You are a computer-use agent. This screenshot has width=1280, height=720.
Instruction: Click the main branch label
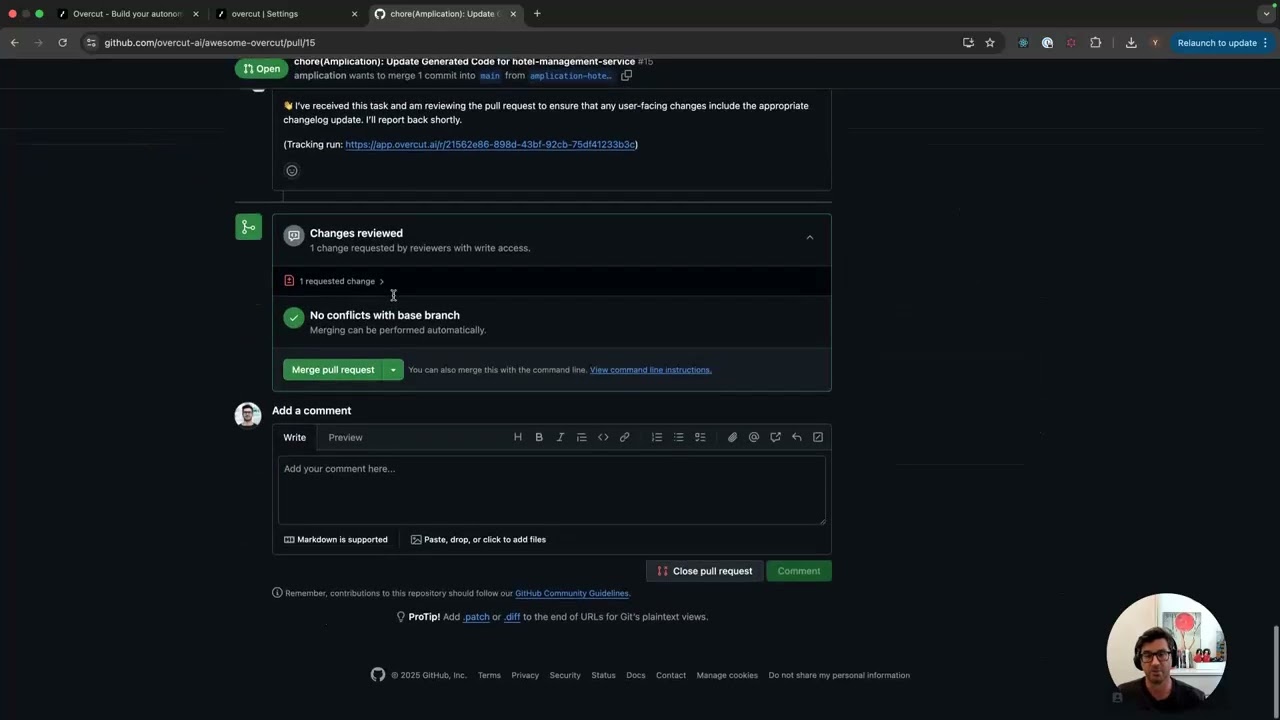[490, 76]
